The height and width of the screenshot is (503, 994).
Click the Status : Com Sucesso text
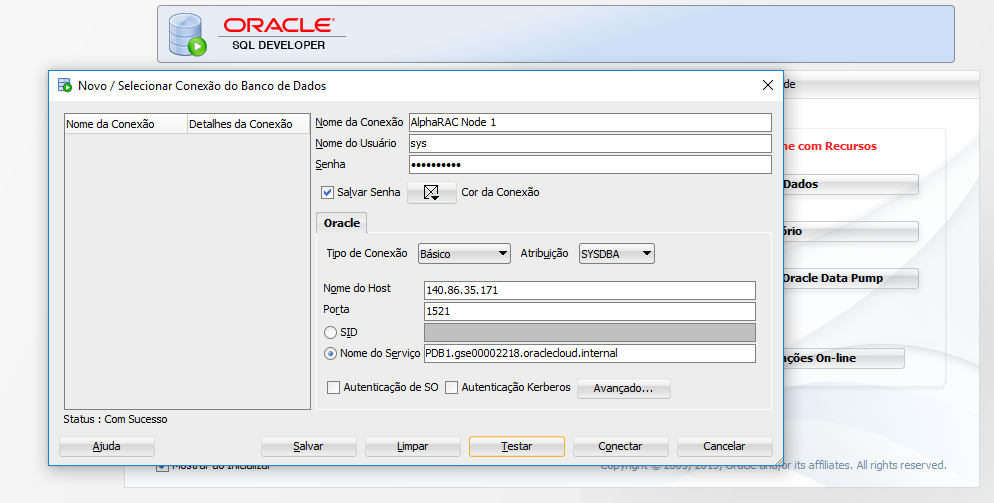(115, 419)
